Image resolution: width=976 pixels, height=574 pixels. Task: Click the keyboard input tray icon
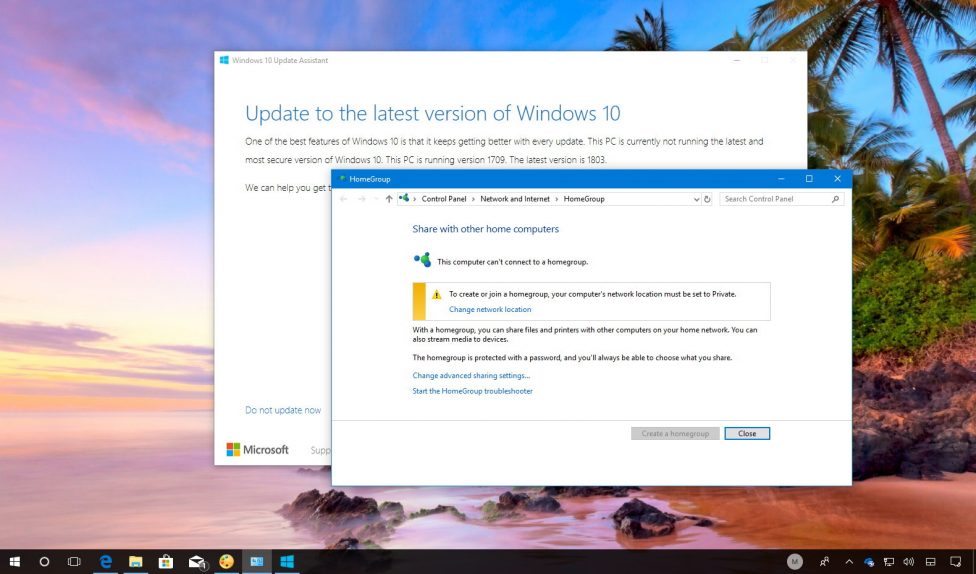point(931,562)
